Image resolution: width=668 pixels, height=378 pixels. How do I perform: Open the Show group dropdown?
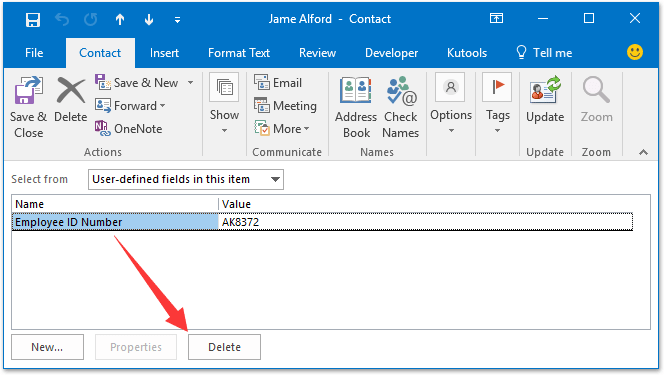(224, 104)
